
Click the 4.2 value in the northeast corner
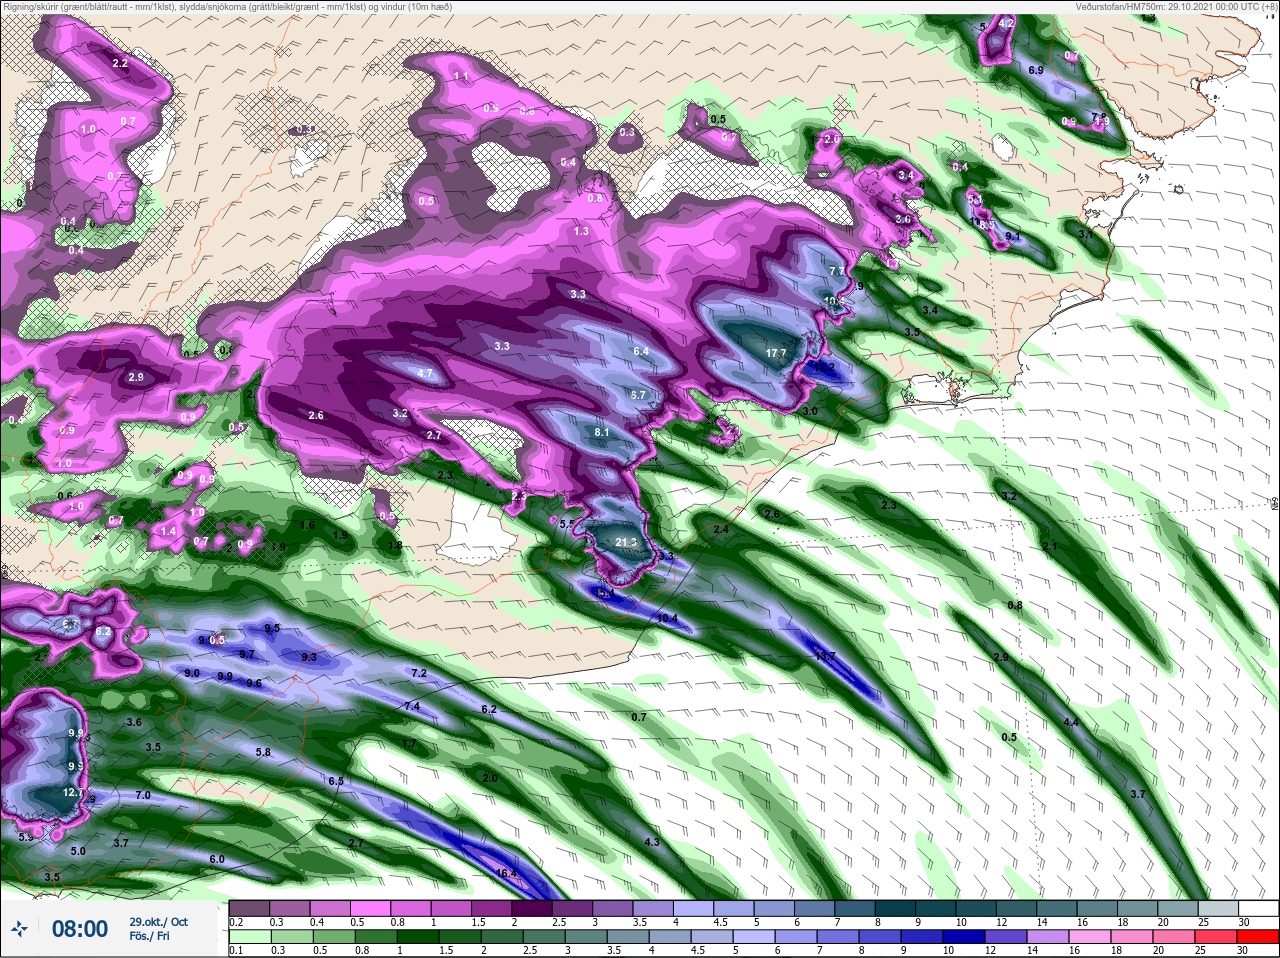tap(1007, 23)
